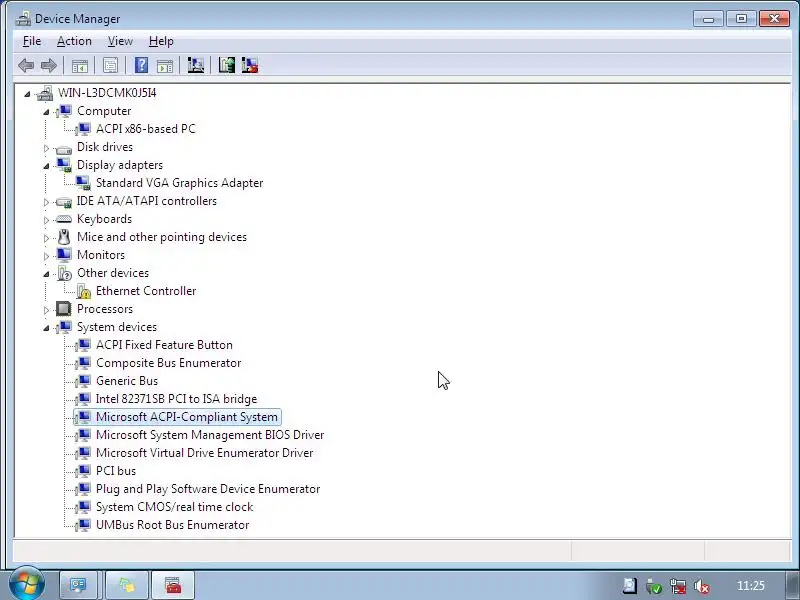Expand the Processors category
The width and height of the screenshot is (800, 600).
[x=46, y=310]
